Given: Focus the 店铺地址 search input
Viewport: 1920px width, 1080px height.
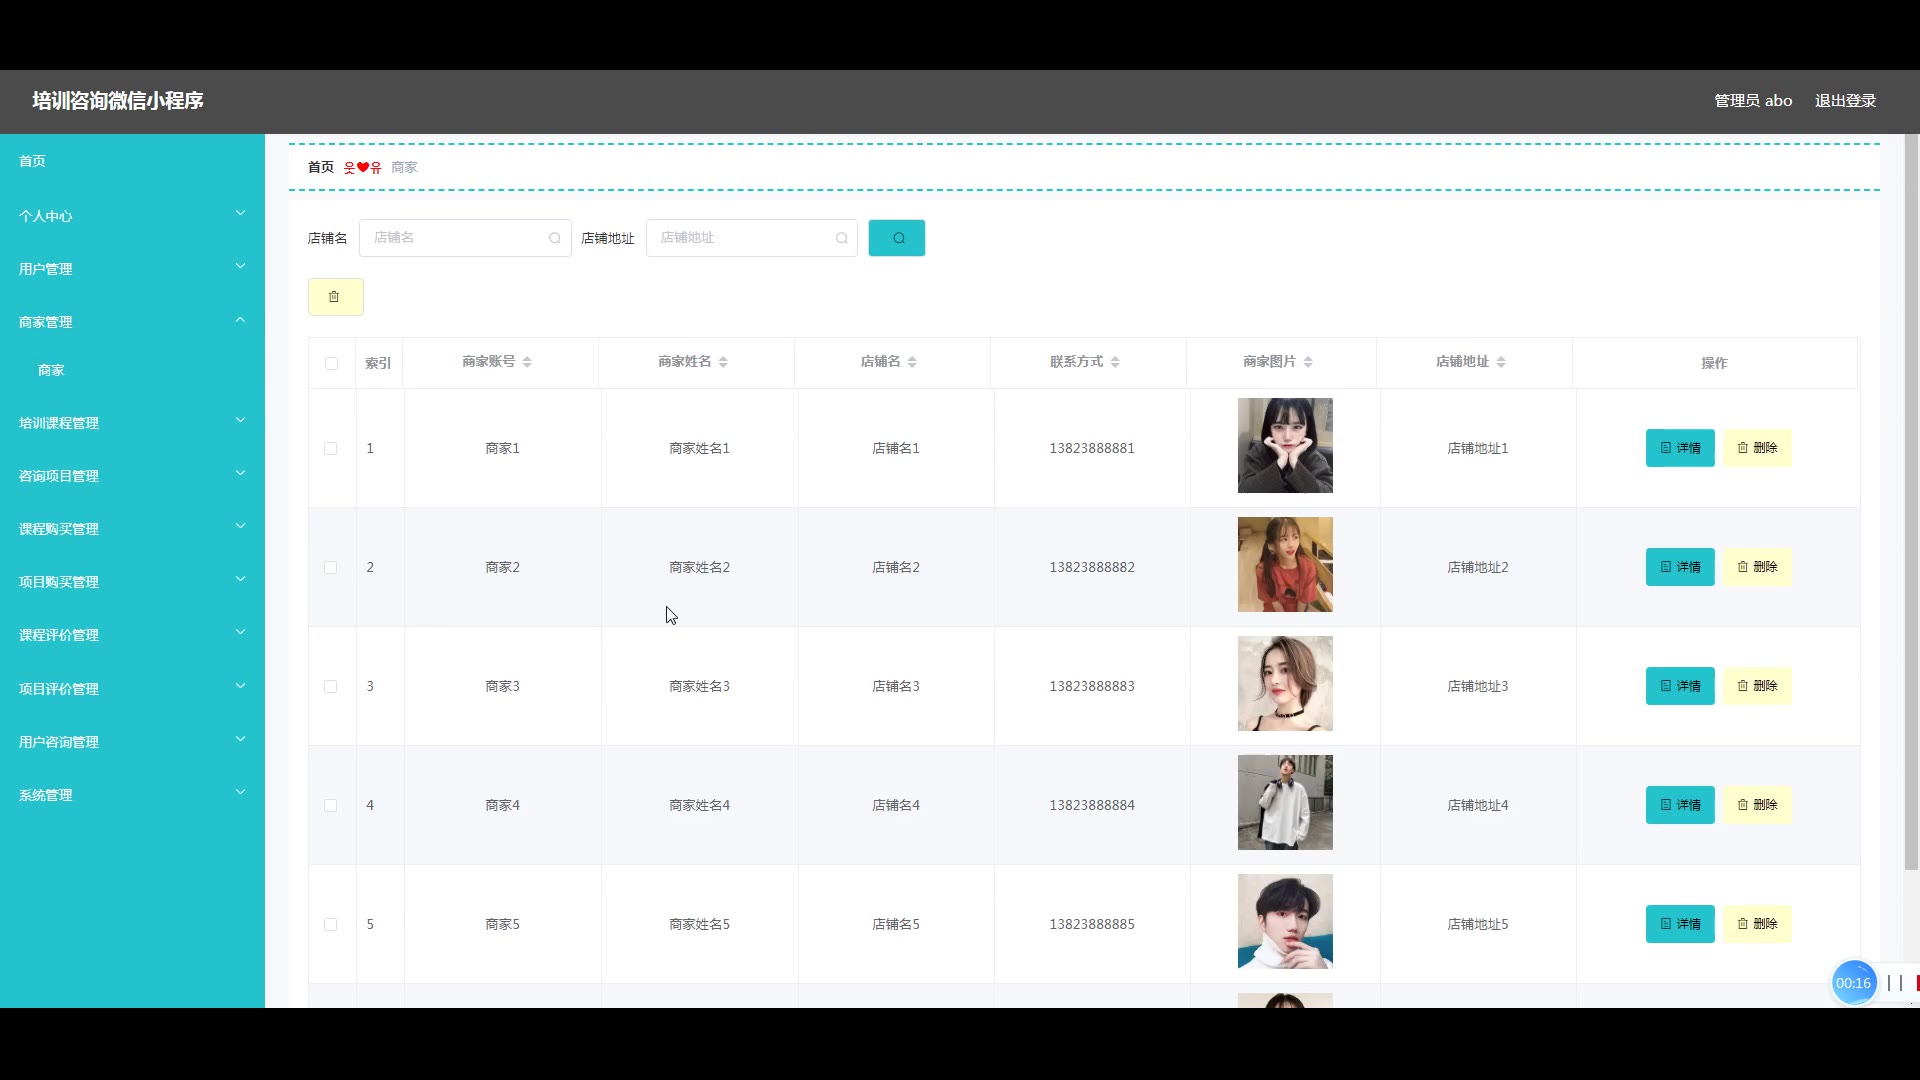Looking at the screenshot, I should pyautogui.click(x=752, y=238).
